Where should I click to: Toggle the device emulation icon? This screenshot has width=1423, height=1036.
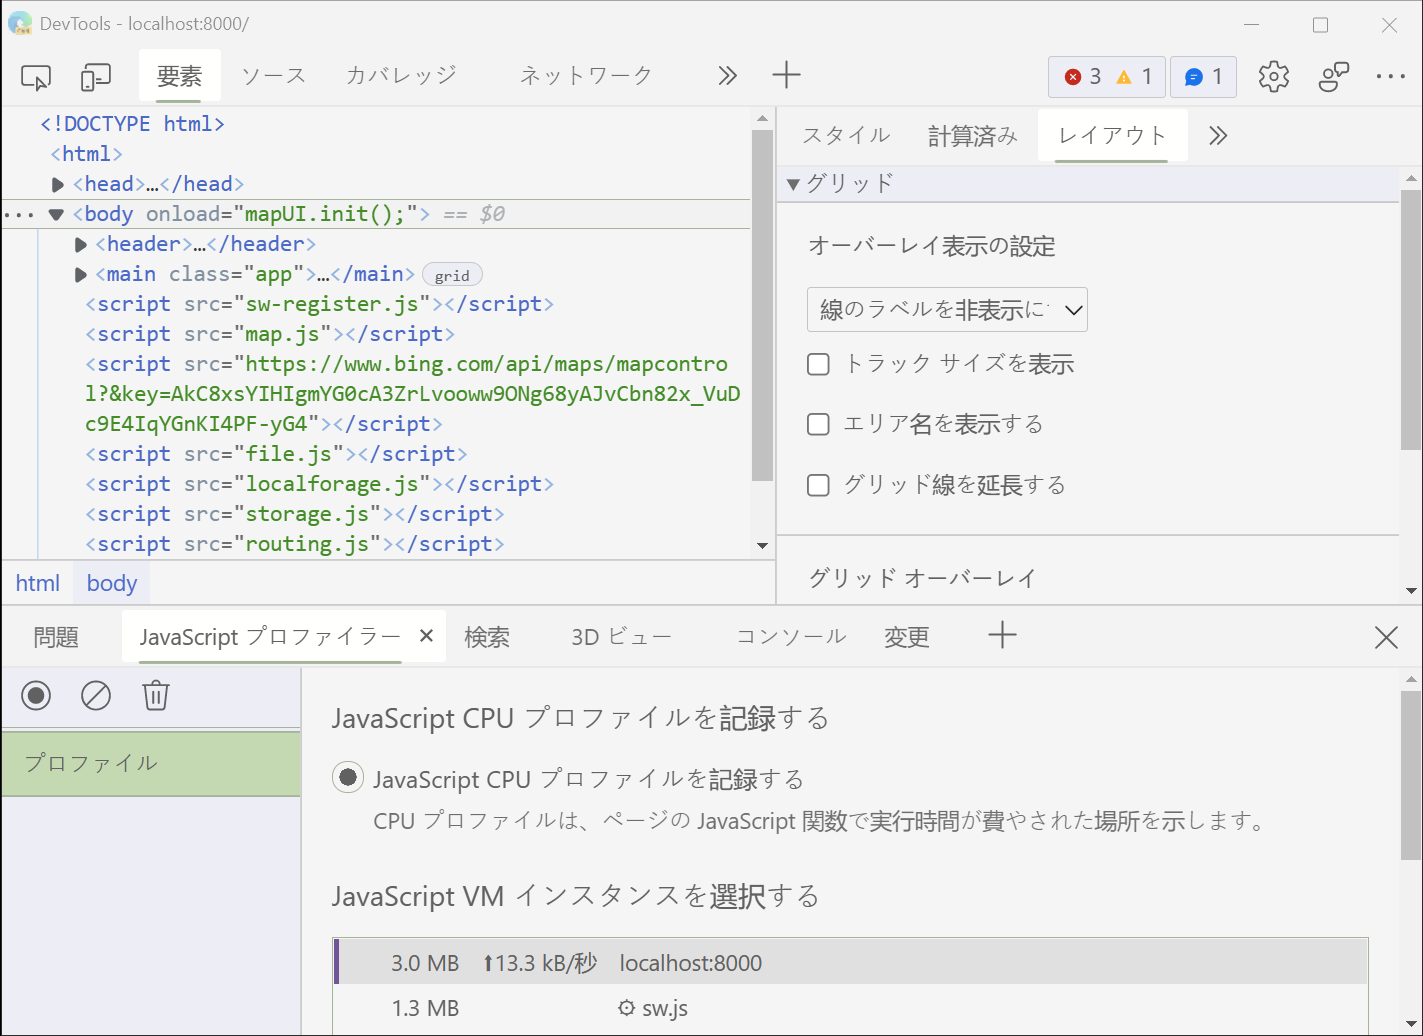[x=95, y=76]
